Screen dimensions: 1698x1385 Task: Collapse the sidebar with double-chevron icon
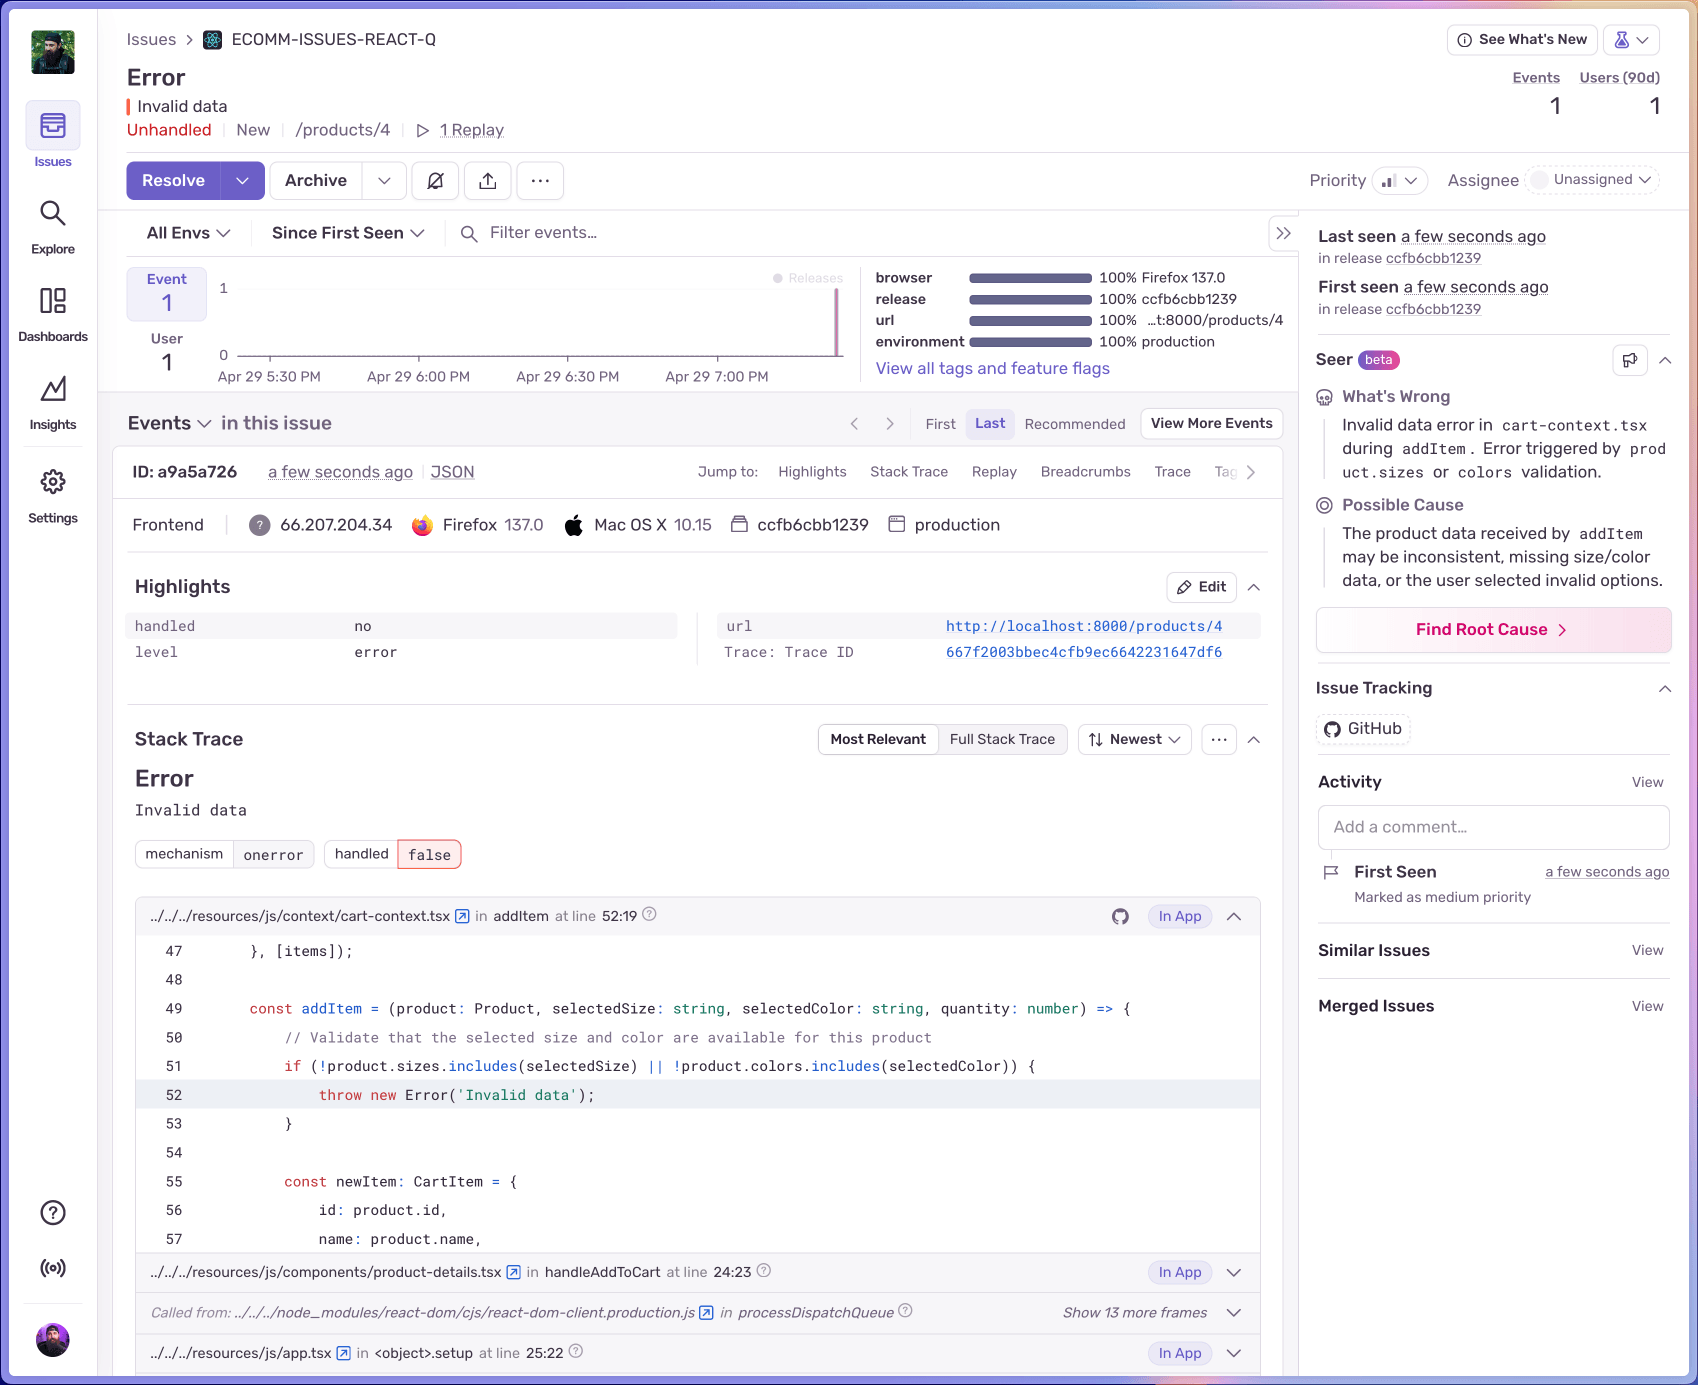pyautogui.click(x=1284, y=233)
